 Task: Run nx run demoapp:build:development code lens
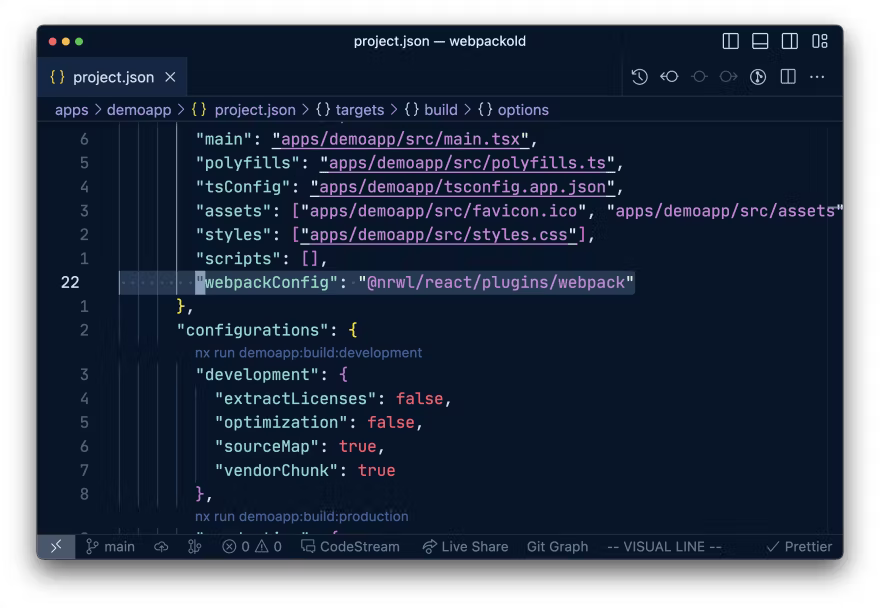click(308, 352)
